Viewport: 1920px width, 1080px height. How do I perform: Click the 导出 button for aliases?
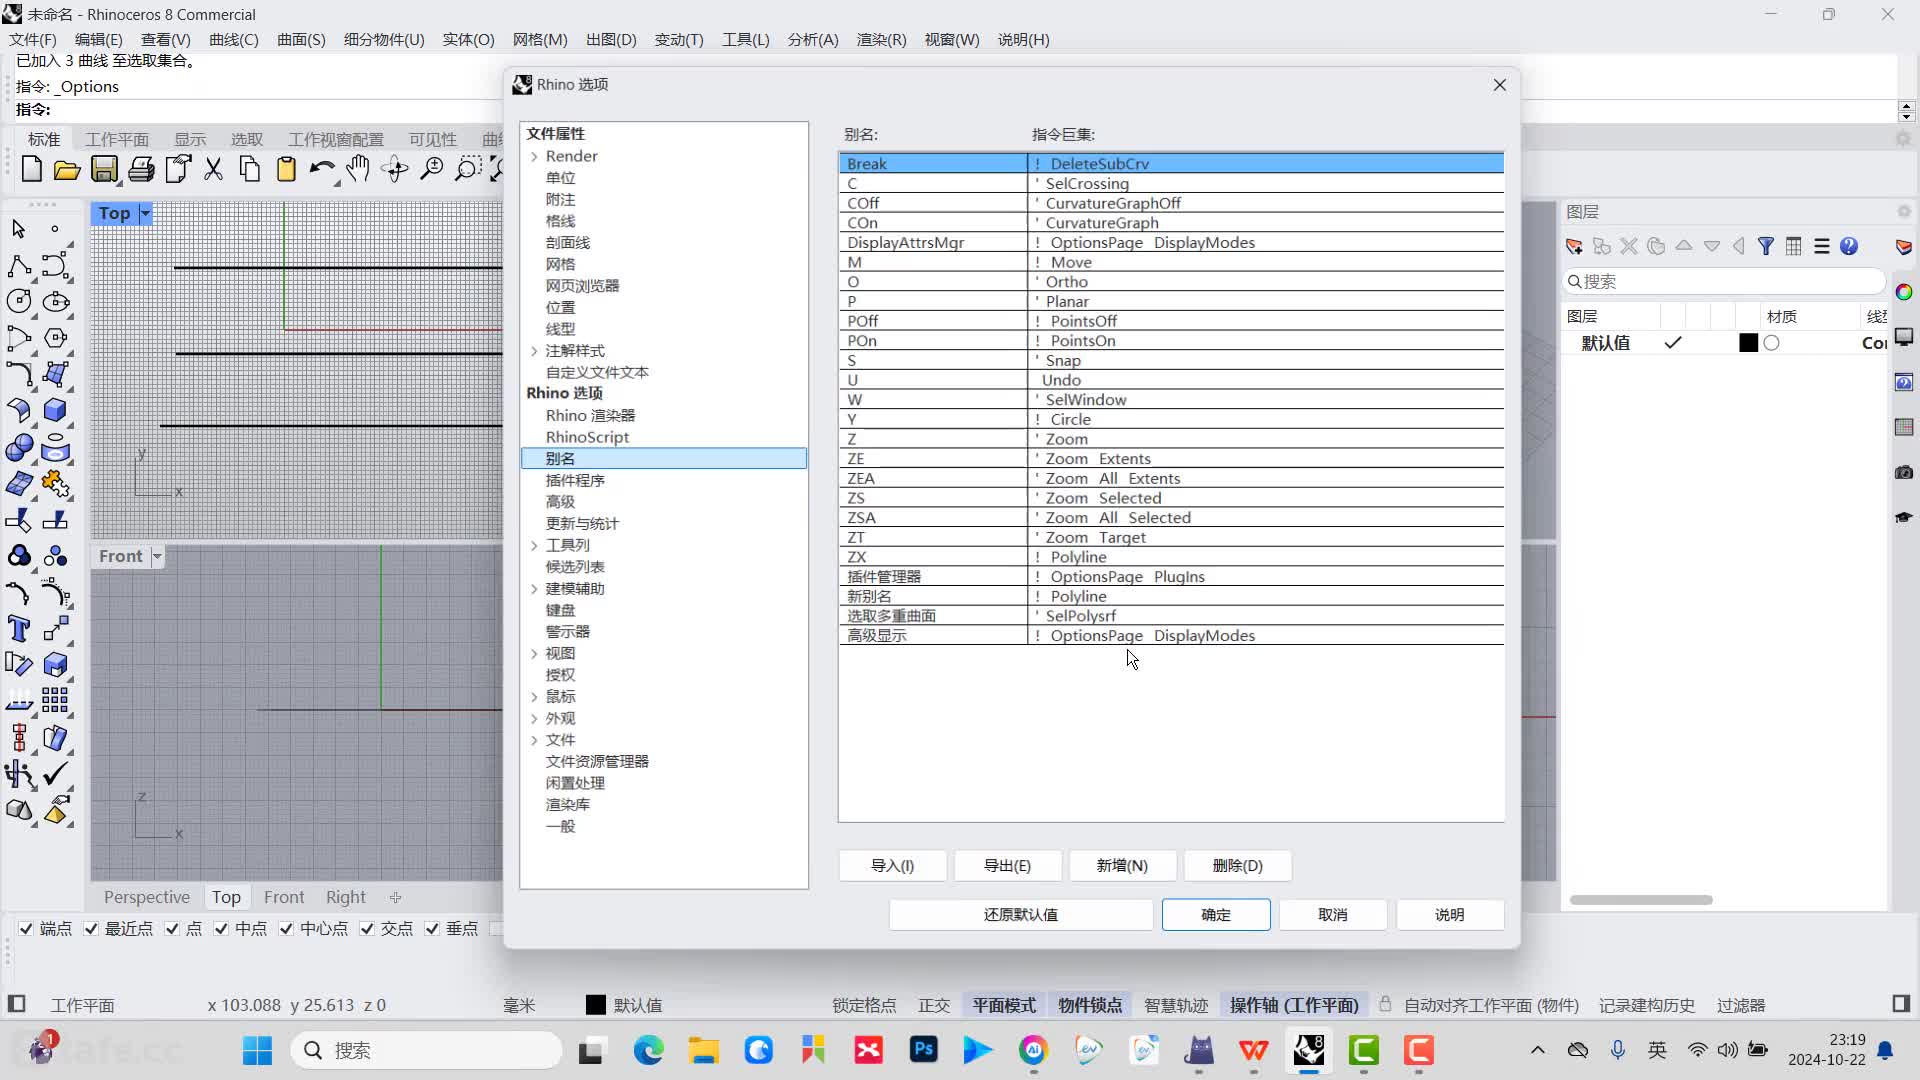click(1007, 865)
